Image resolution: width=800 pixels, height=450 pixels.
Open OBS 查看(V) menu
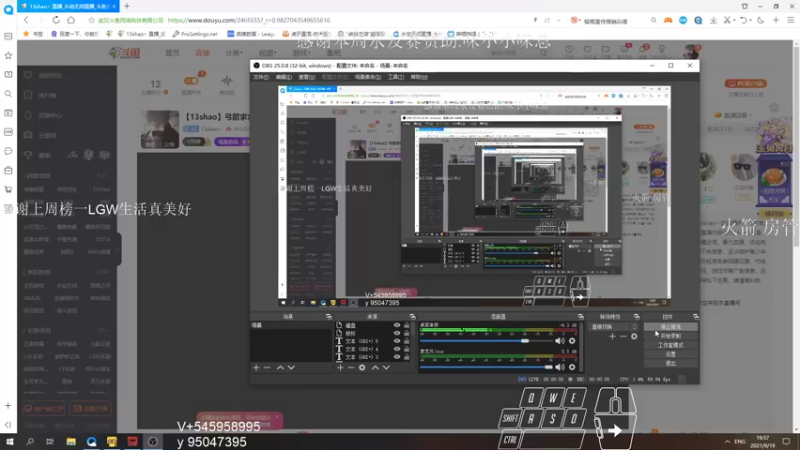pos(307,77)
